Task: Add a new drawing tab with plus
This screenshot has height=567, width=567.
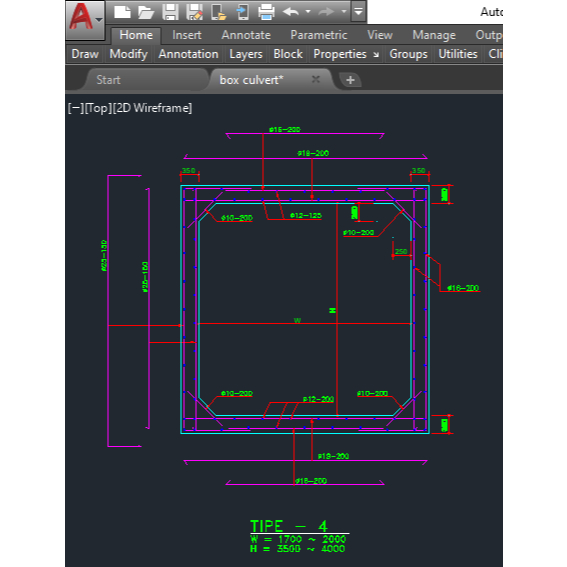Action: 350,80
